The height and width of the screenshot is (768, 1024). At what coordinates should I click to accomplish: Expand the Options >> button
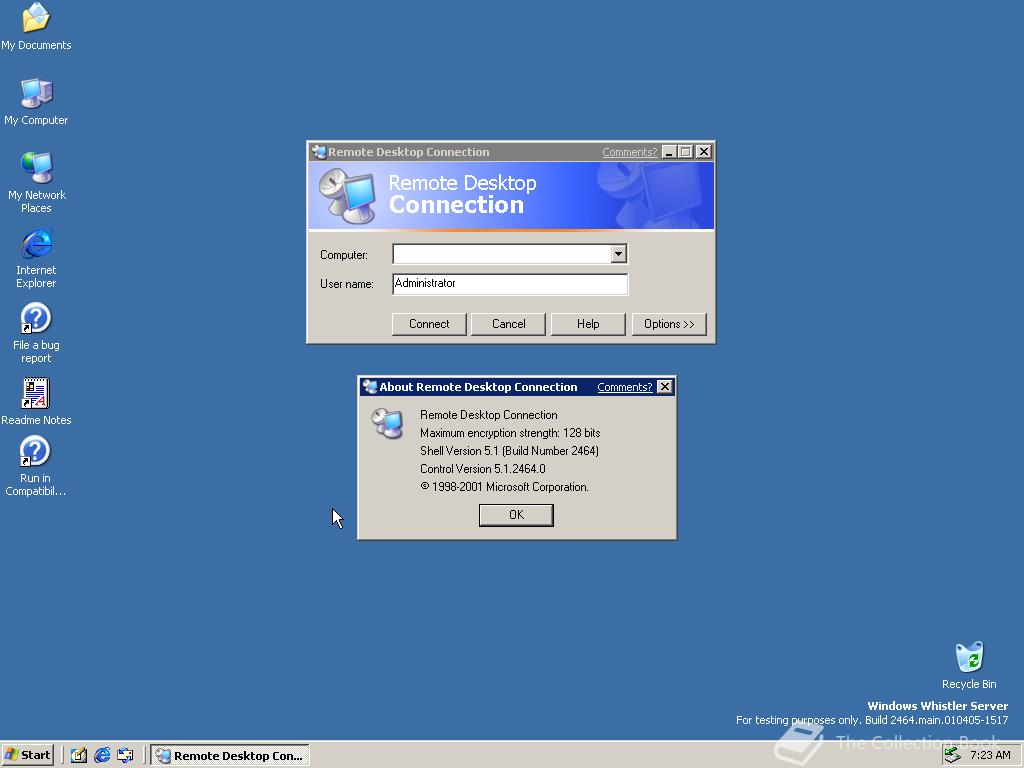[669, 324]
